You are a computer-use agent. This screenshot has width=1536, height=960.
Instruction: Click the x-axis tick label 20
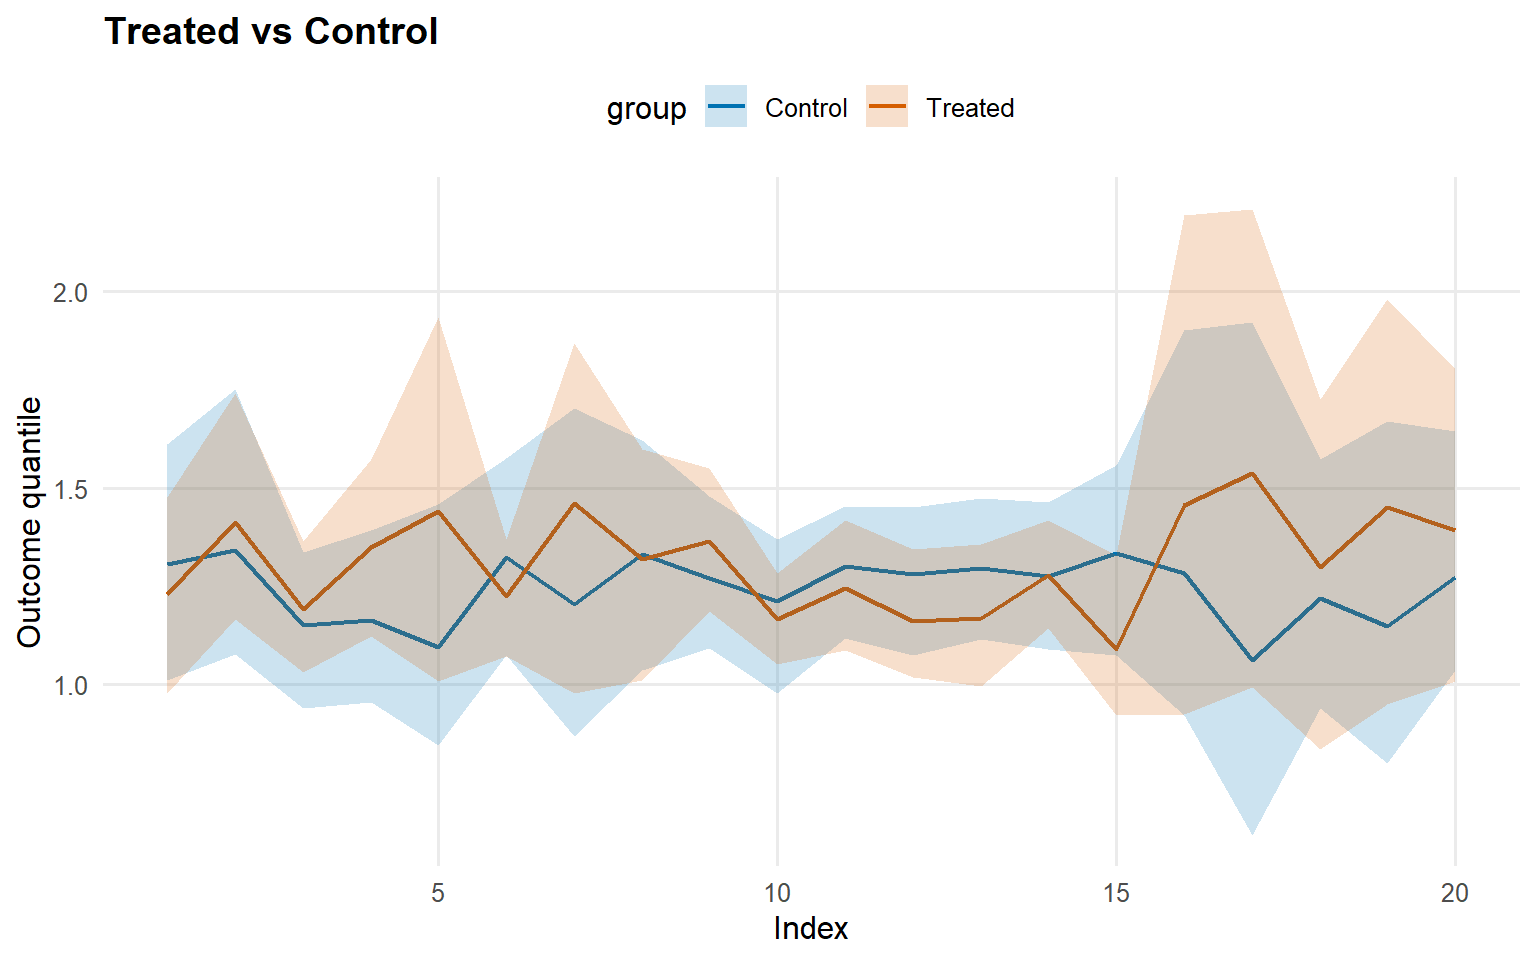1455,893
